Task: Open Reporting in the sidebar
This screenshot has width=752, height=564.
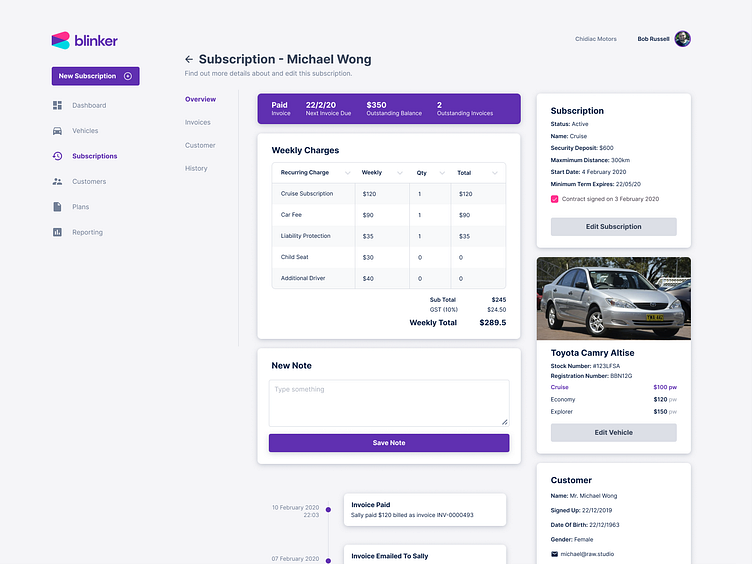Action: coord(87,232)
